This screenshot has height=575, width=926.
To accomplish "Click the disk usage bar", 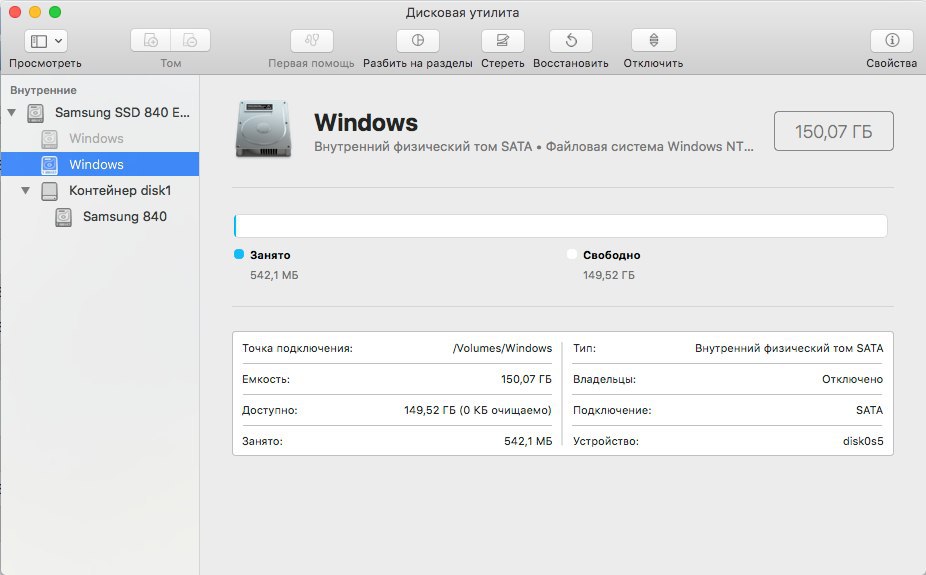I will [560, 226].
